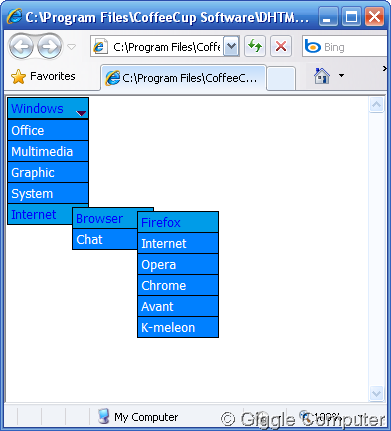
Task: Choose the K-meleon menu entry
Action: tap(178, 327)
